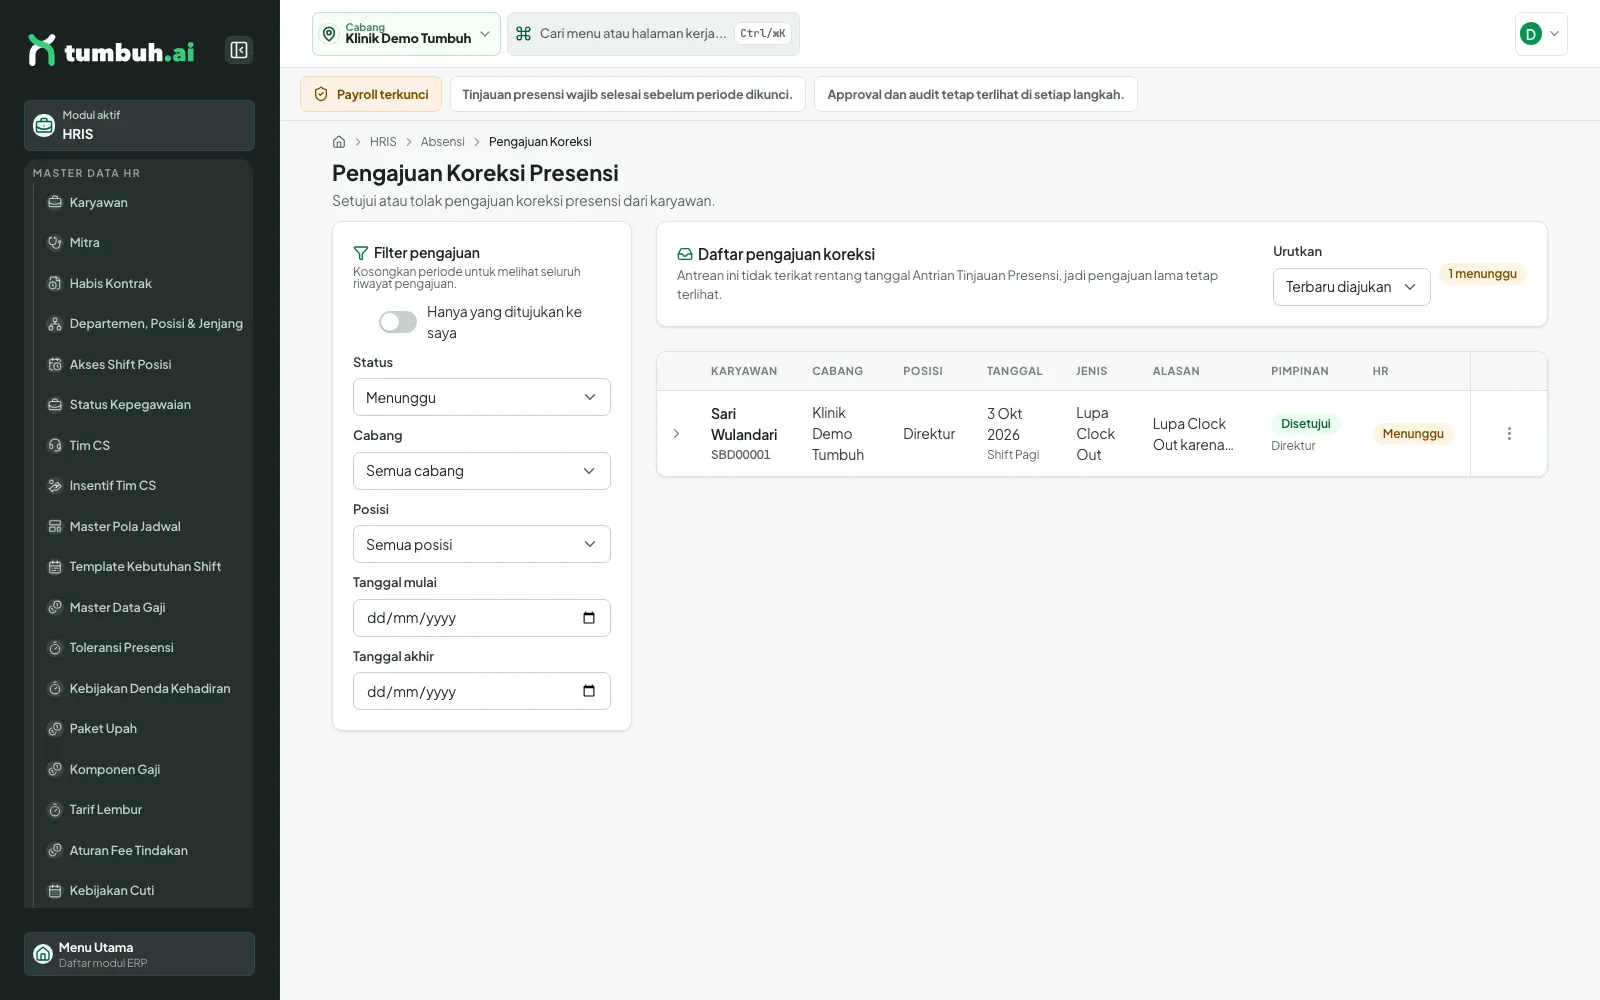Open Departemen, Posisi & Jenjang menu
This screenshot has height=1000, width=1600.
pyautogui.click(x=145, y=324)
